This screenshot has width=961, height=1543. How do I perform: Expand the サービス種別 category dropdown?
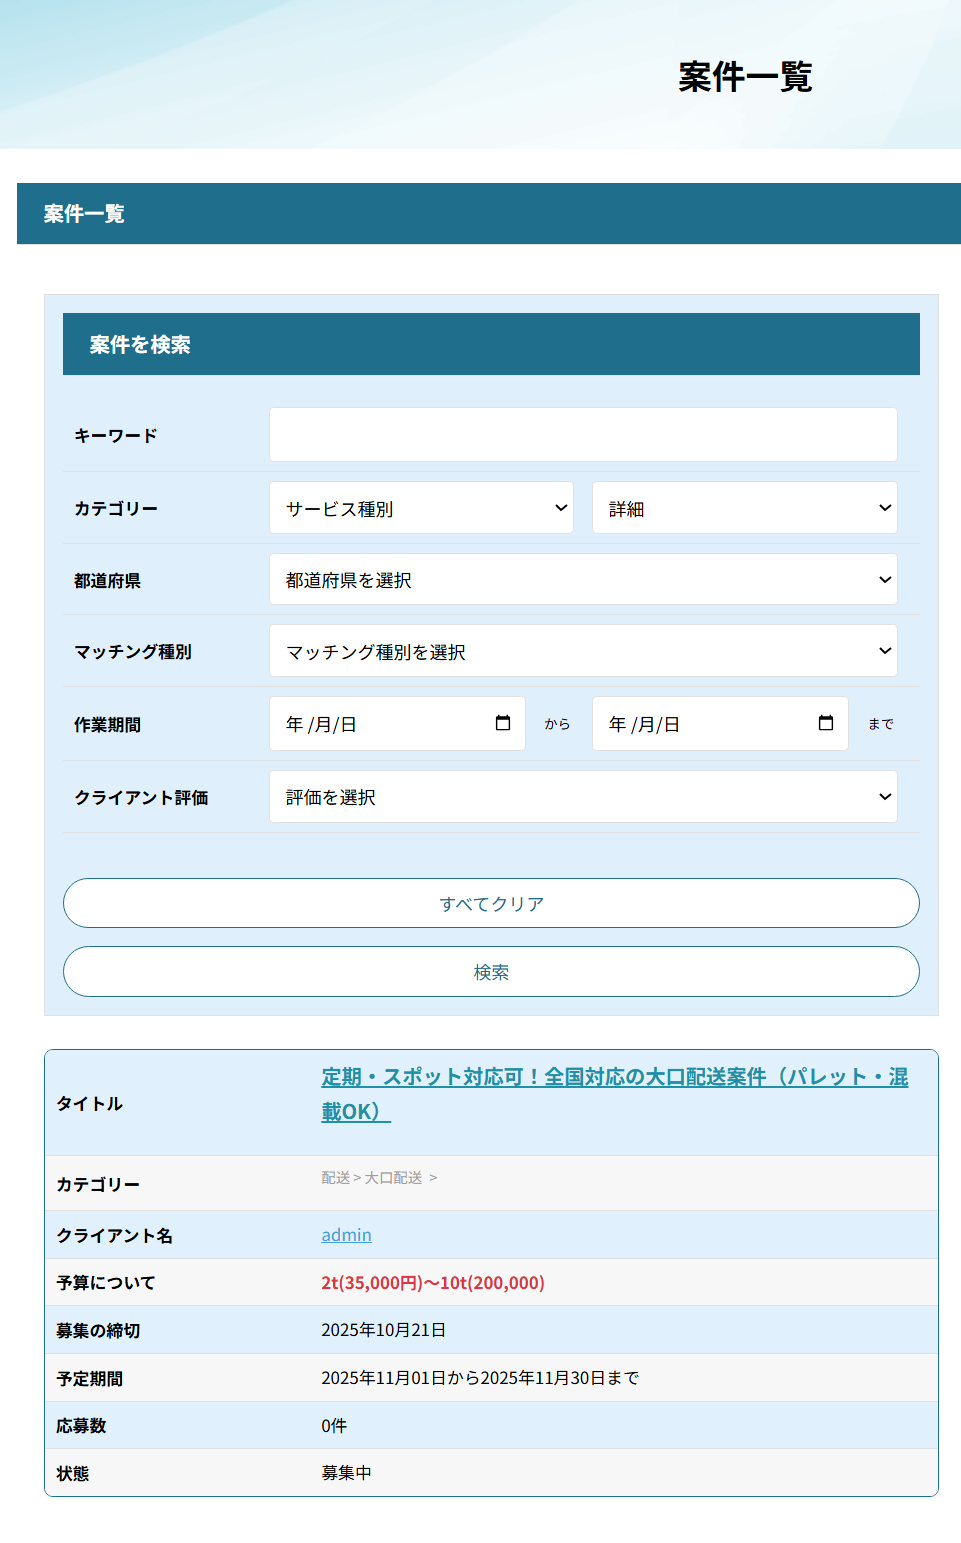[421, 508]
